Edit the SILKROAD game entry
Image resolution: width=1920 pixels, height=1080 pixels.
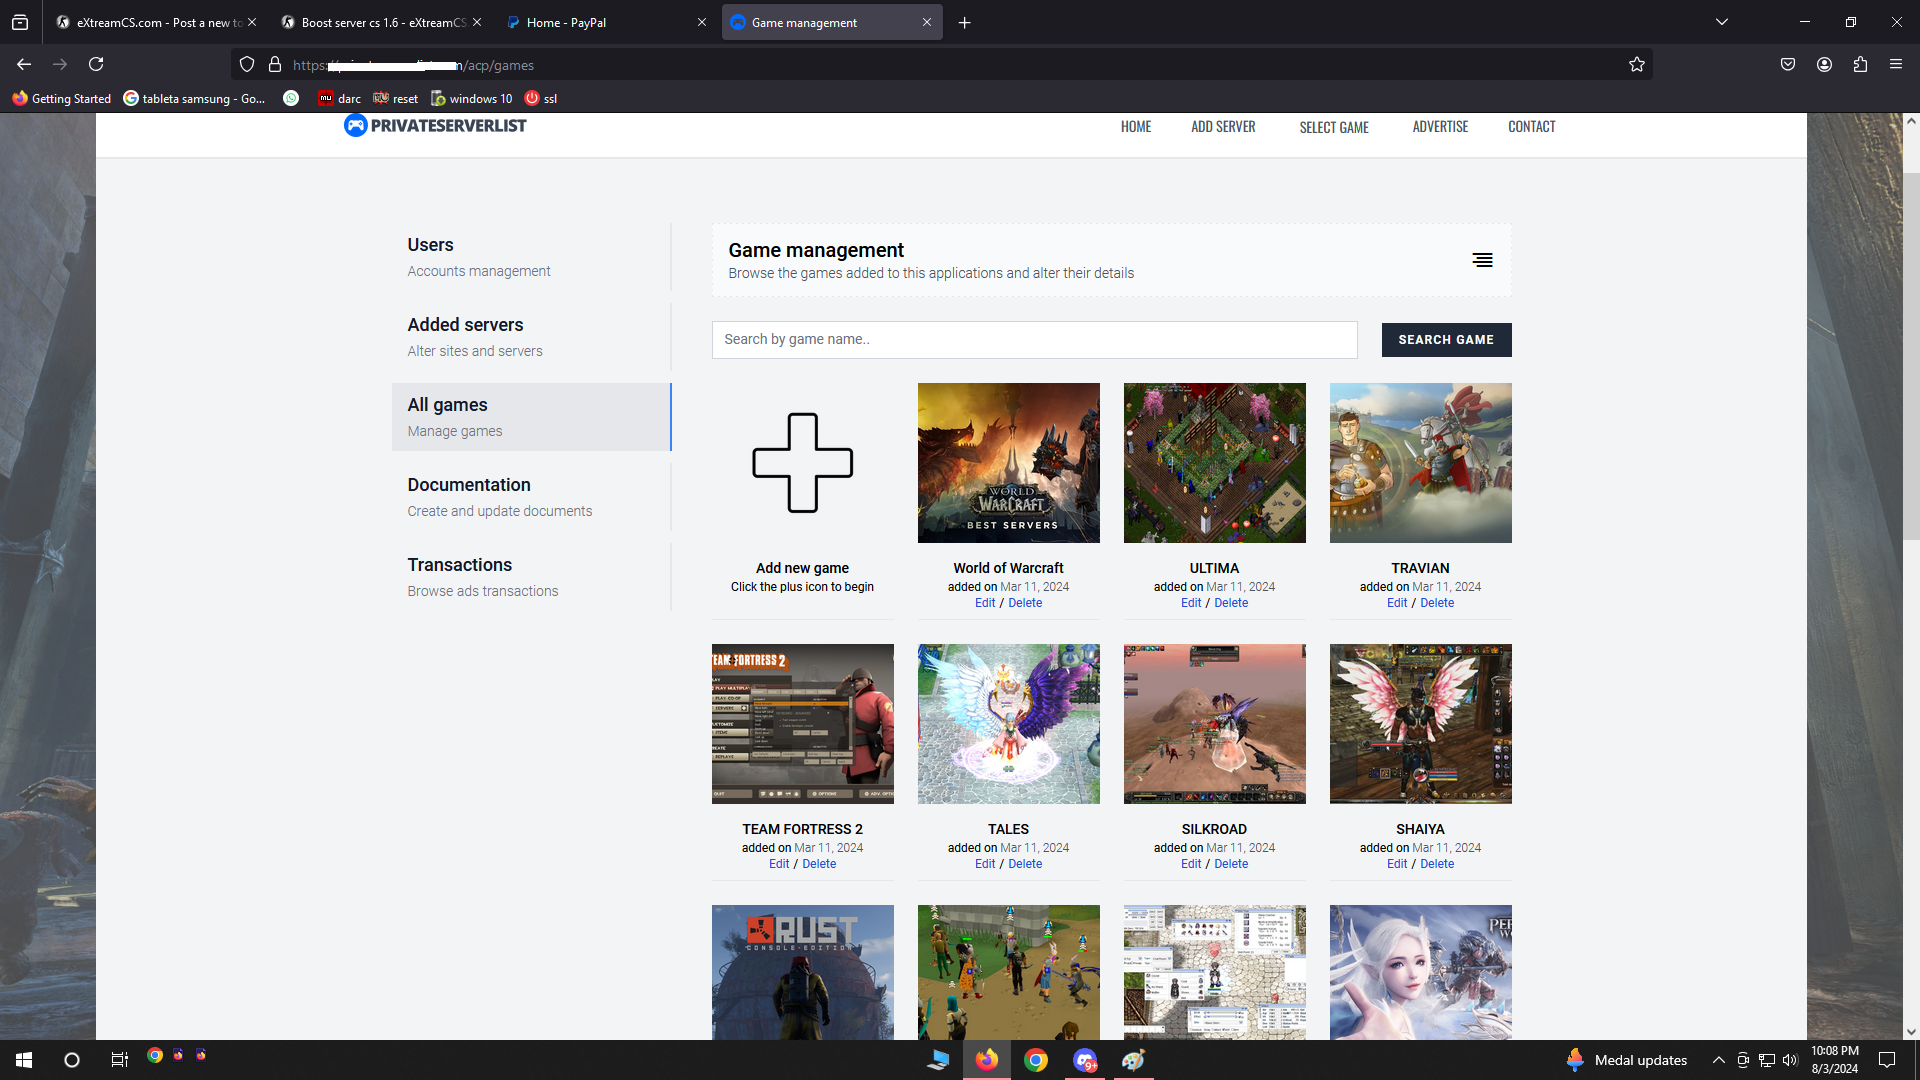1191,864
